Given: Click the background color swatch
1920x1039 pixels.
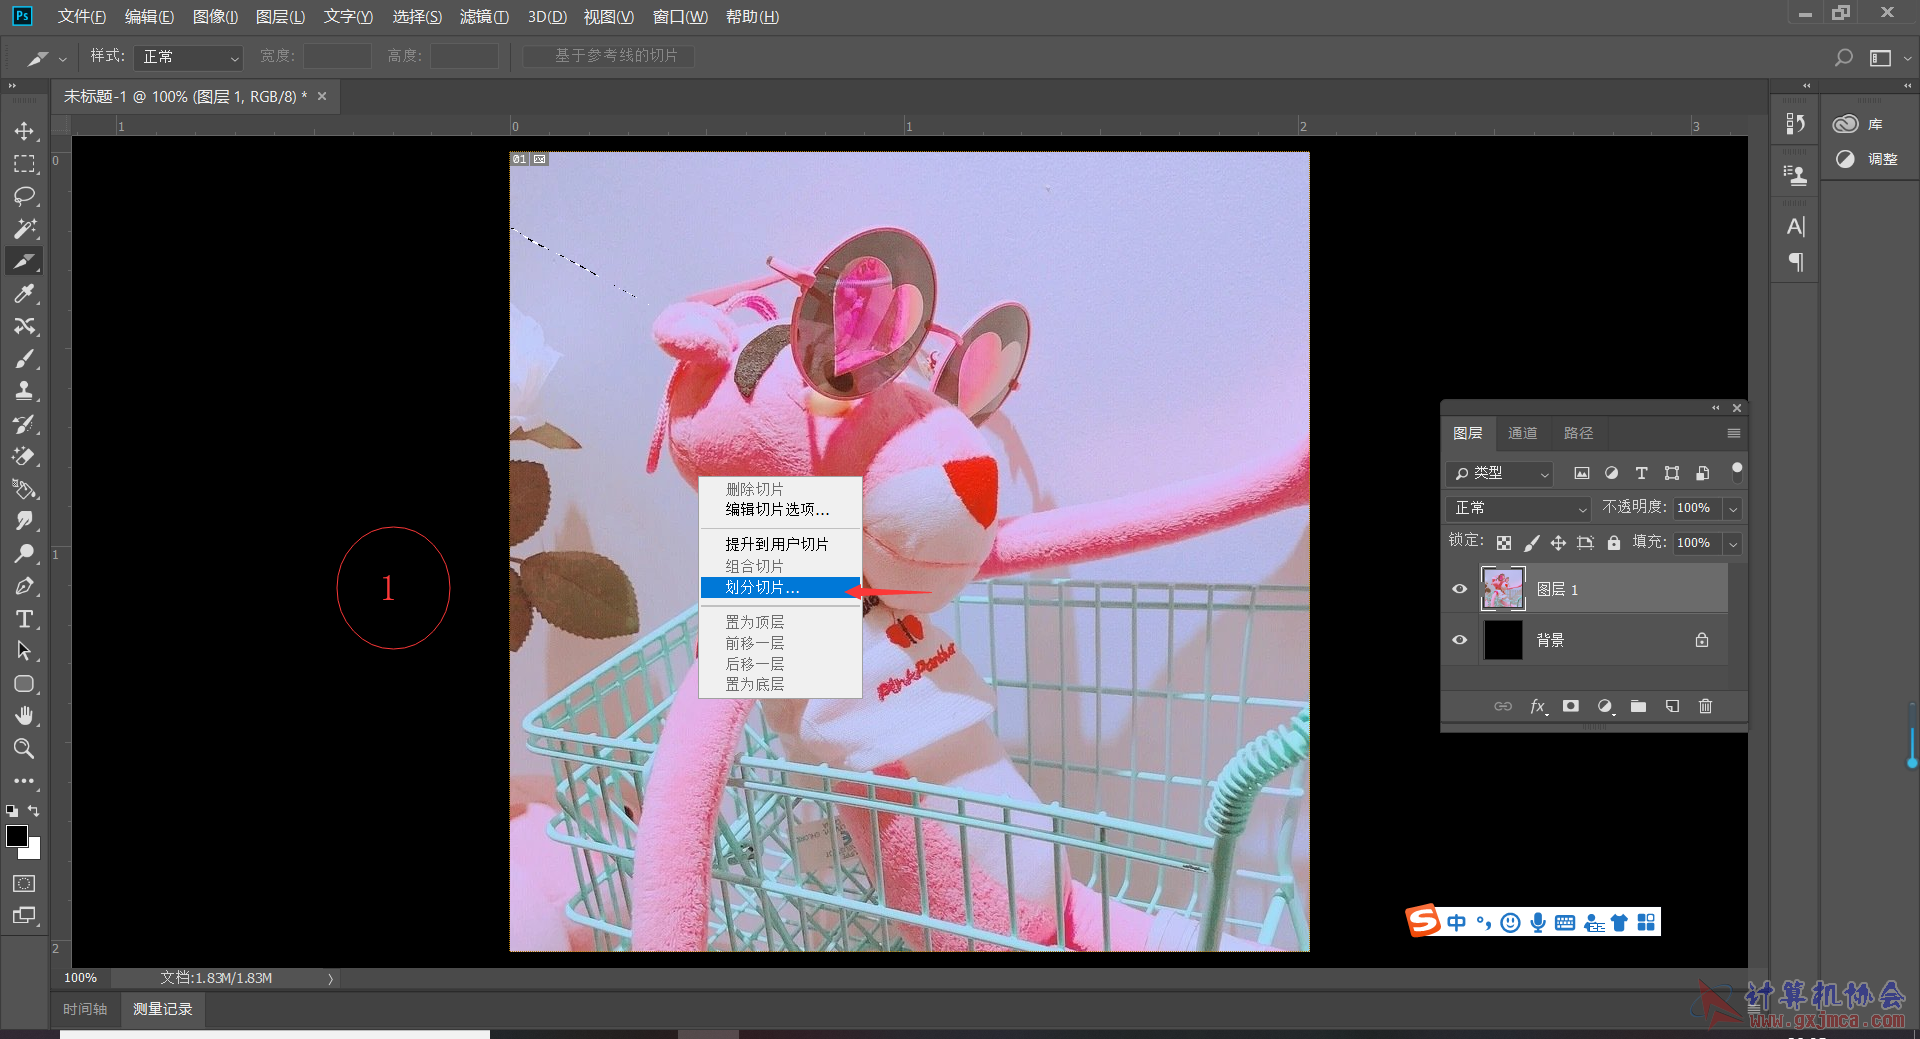Looking at the screenshot, I should click(33, 851).
